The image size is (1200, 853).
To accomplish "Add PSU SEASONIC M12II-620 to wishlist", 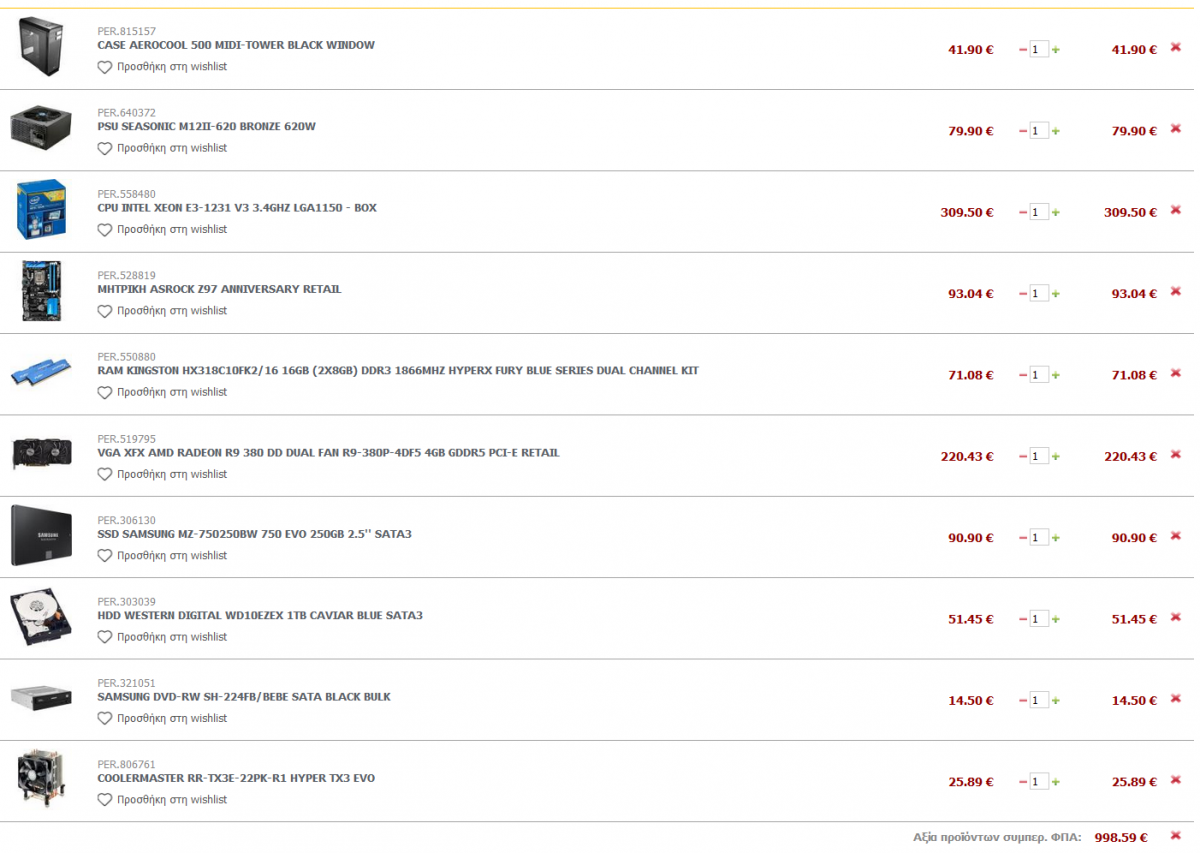I will click(x=162, y=148).
